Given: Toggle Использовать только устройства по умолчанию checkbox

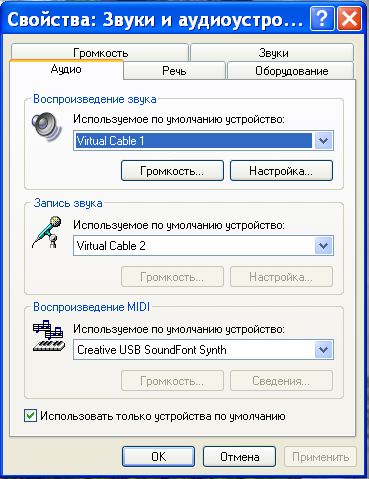Looking at the screenshot, I should [x=30, y=416].
